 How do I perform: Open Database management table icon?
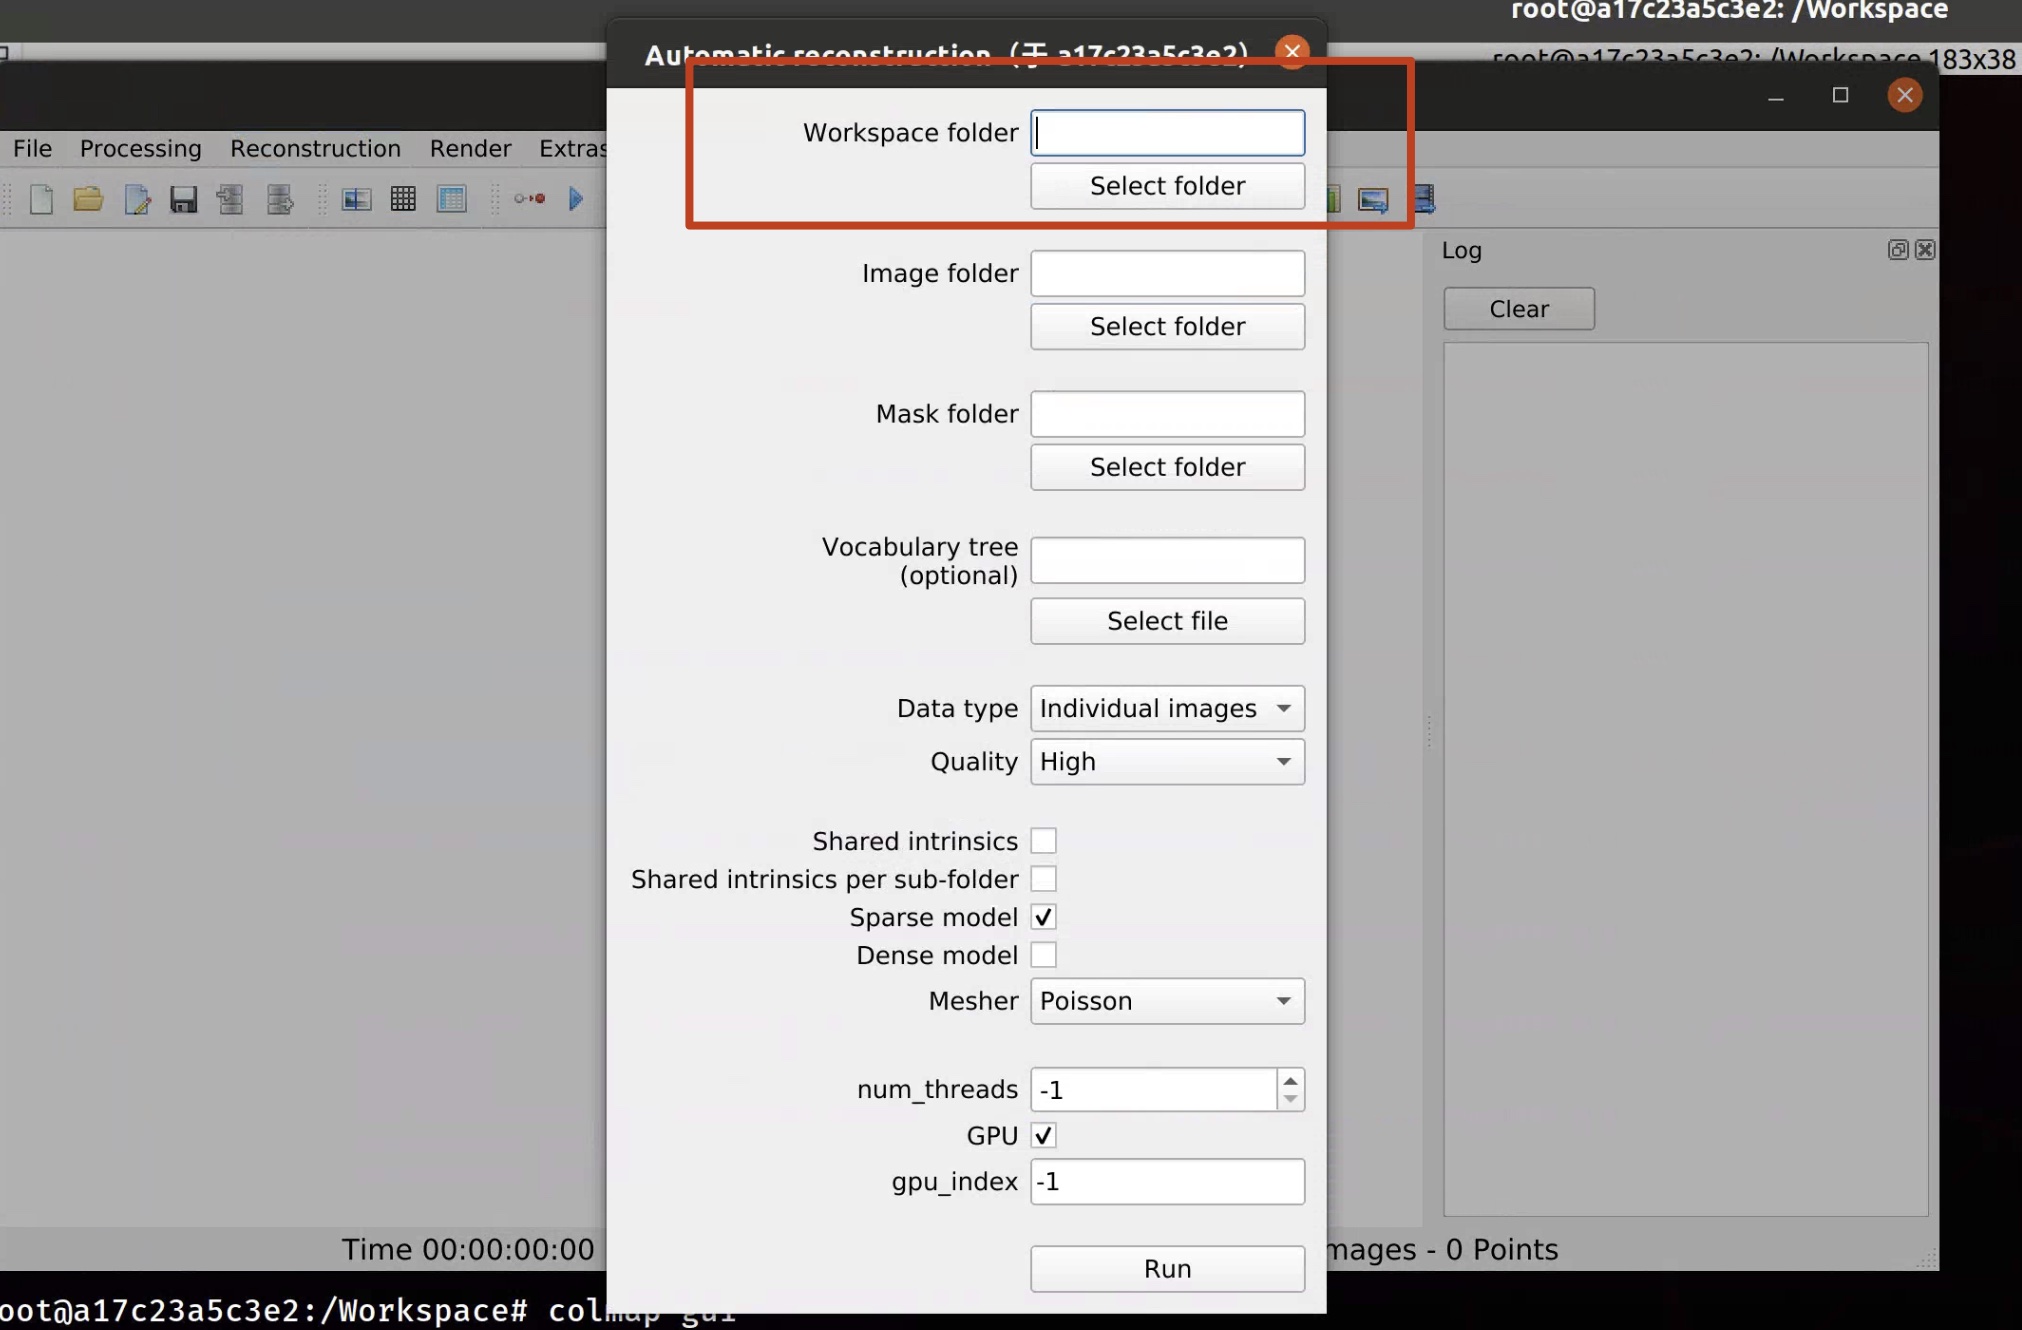[452, 199]
